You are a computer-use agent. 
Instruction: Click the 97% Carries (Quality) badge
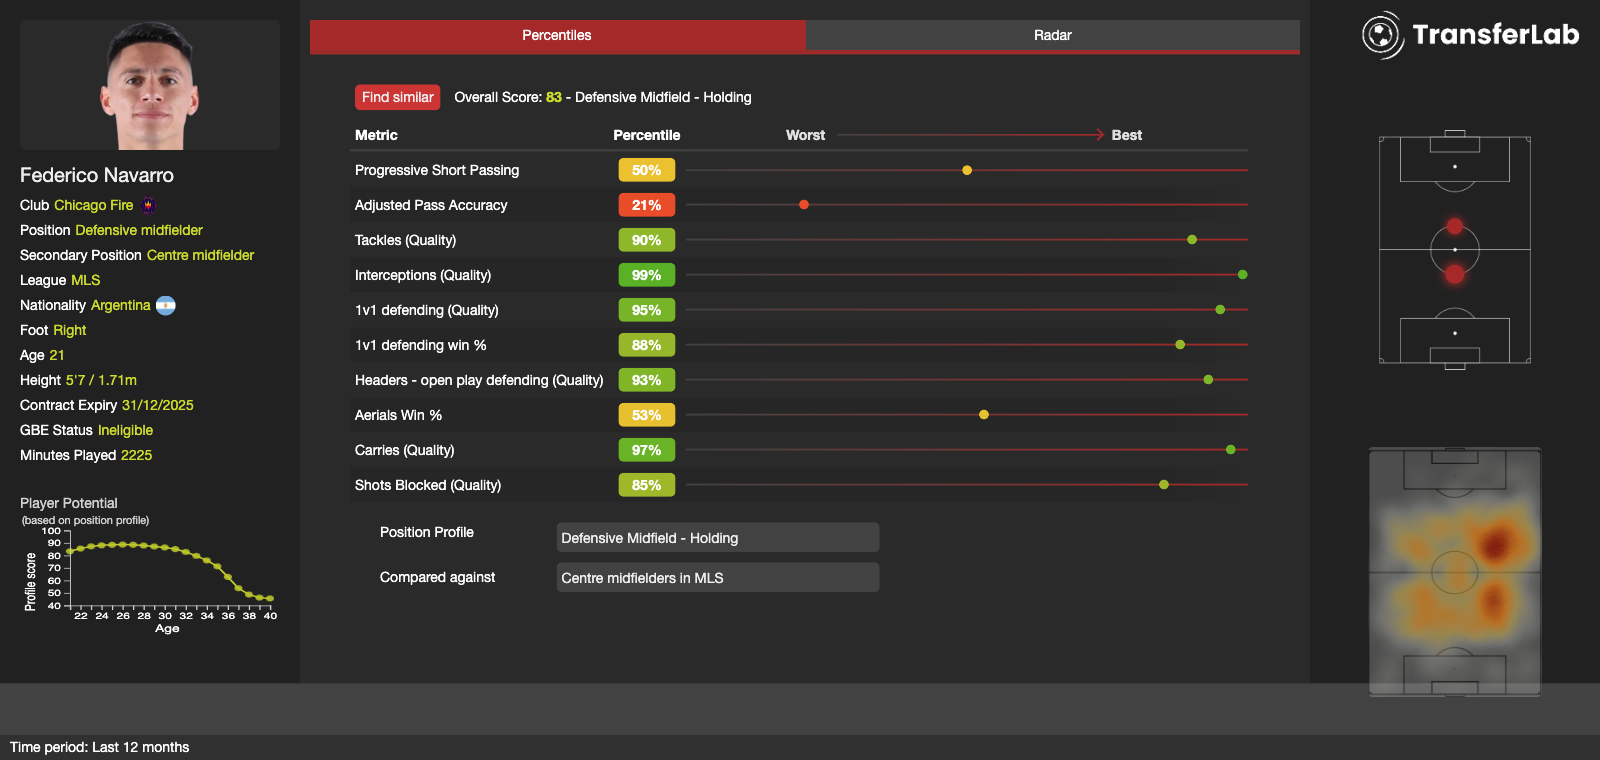[x=647, y=450]
